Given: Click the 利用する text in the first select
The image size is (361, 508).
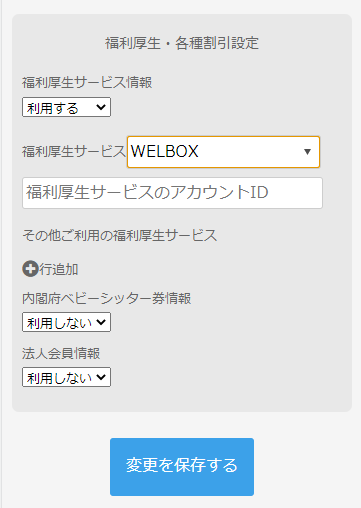Looking at the screenshot, I should tap(53, 108).
